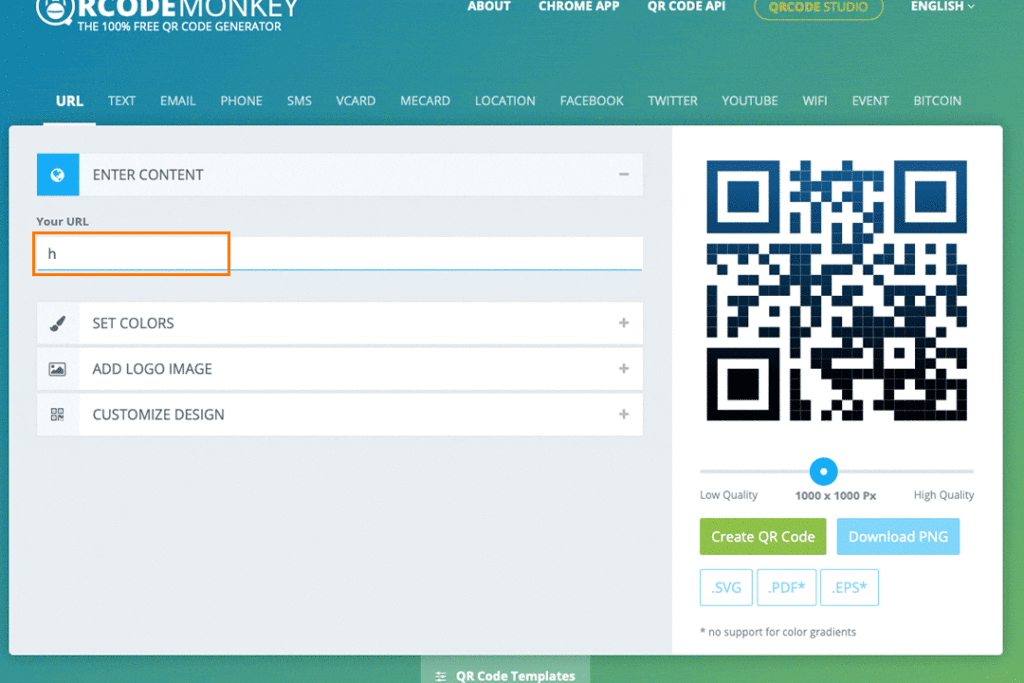Screen dimensions: 1024x683
Task: Open the About page link
Action: 488,7
